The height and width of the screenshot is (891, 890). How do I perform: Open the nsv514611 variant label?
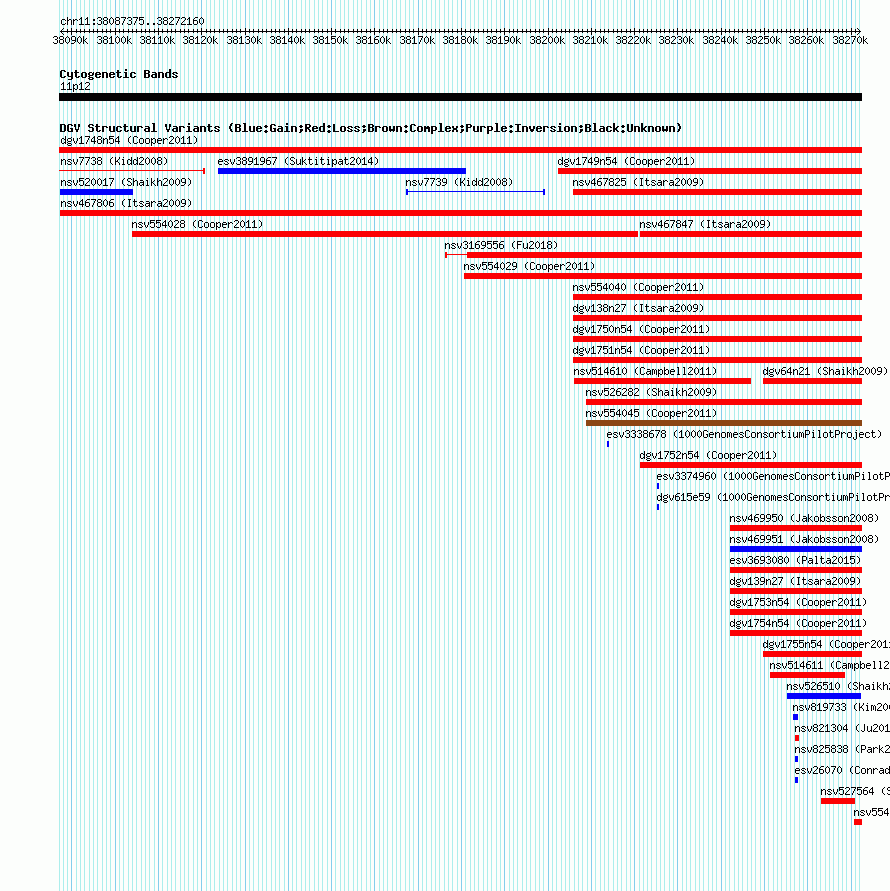coord(829,666)
